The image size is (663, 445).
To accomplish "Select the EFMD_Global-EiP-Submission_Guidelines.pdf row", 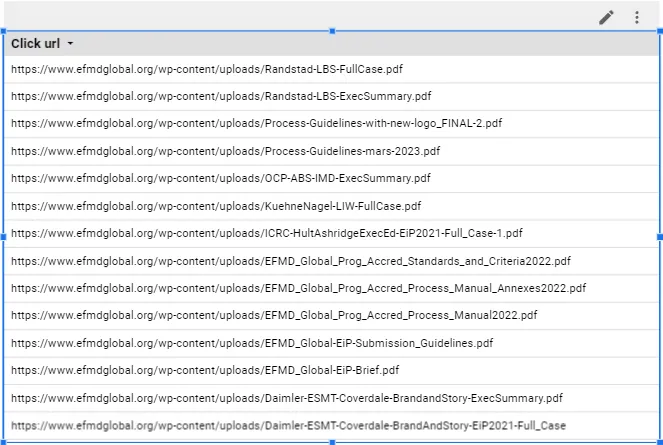I will (332, 343).
